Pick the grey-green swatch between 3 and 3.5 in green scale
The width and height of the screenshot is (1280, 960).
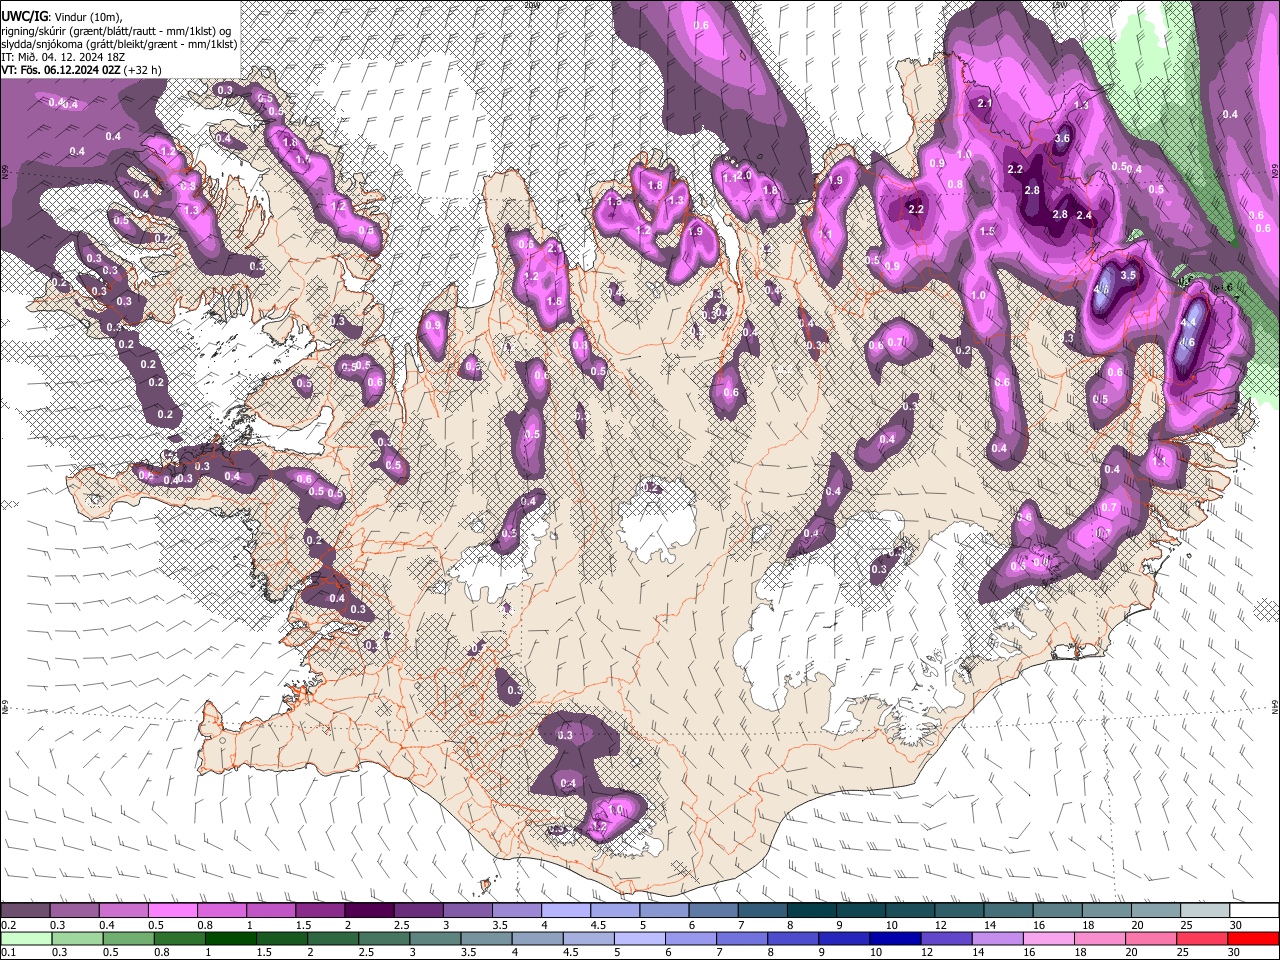pyautogui.click(x=435, y=939)
